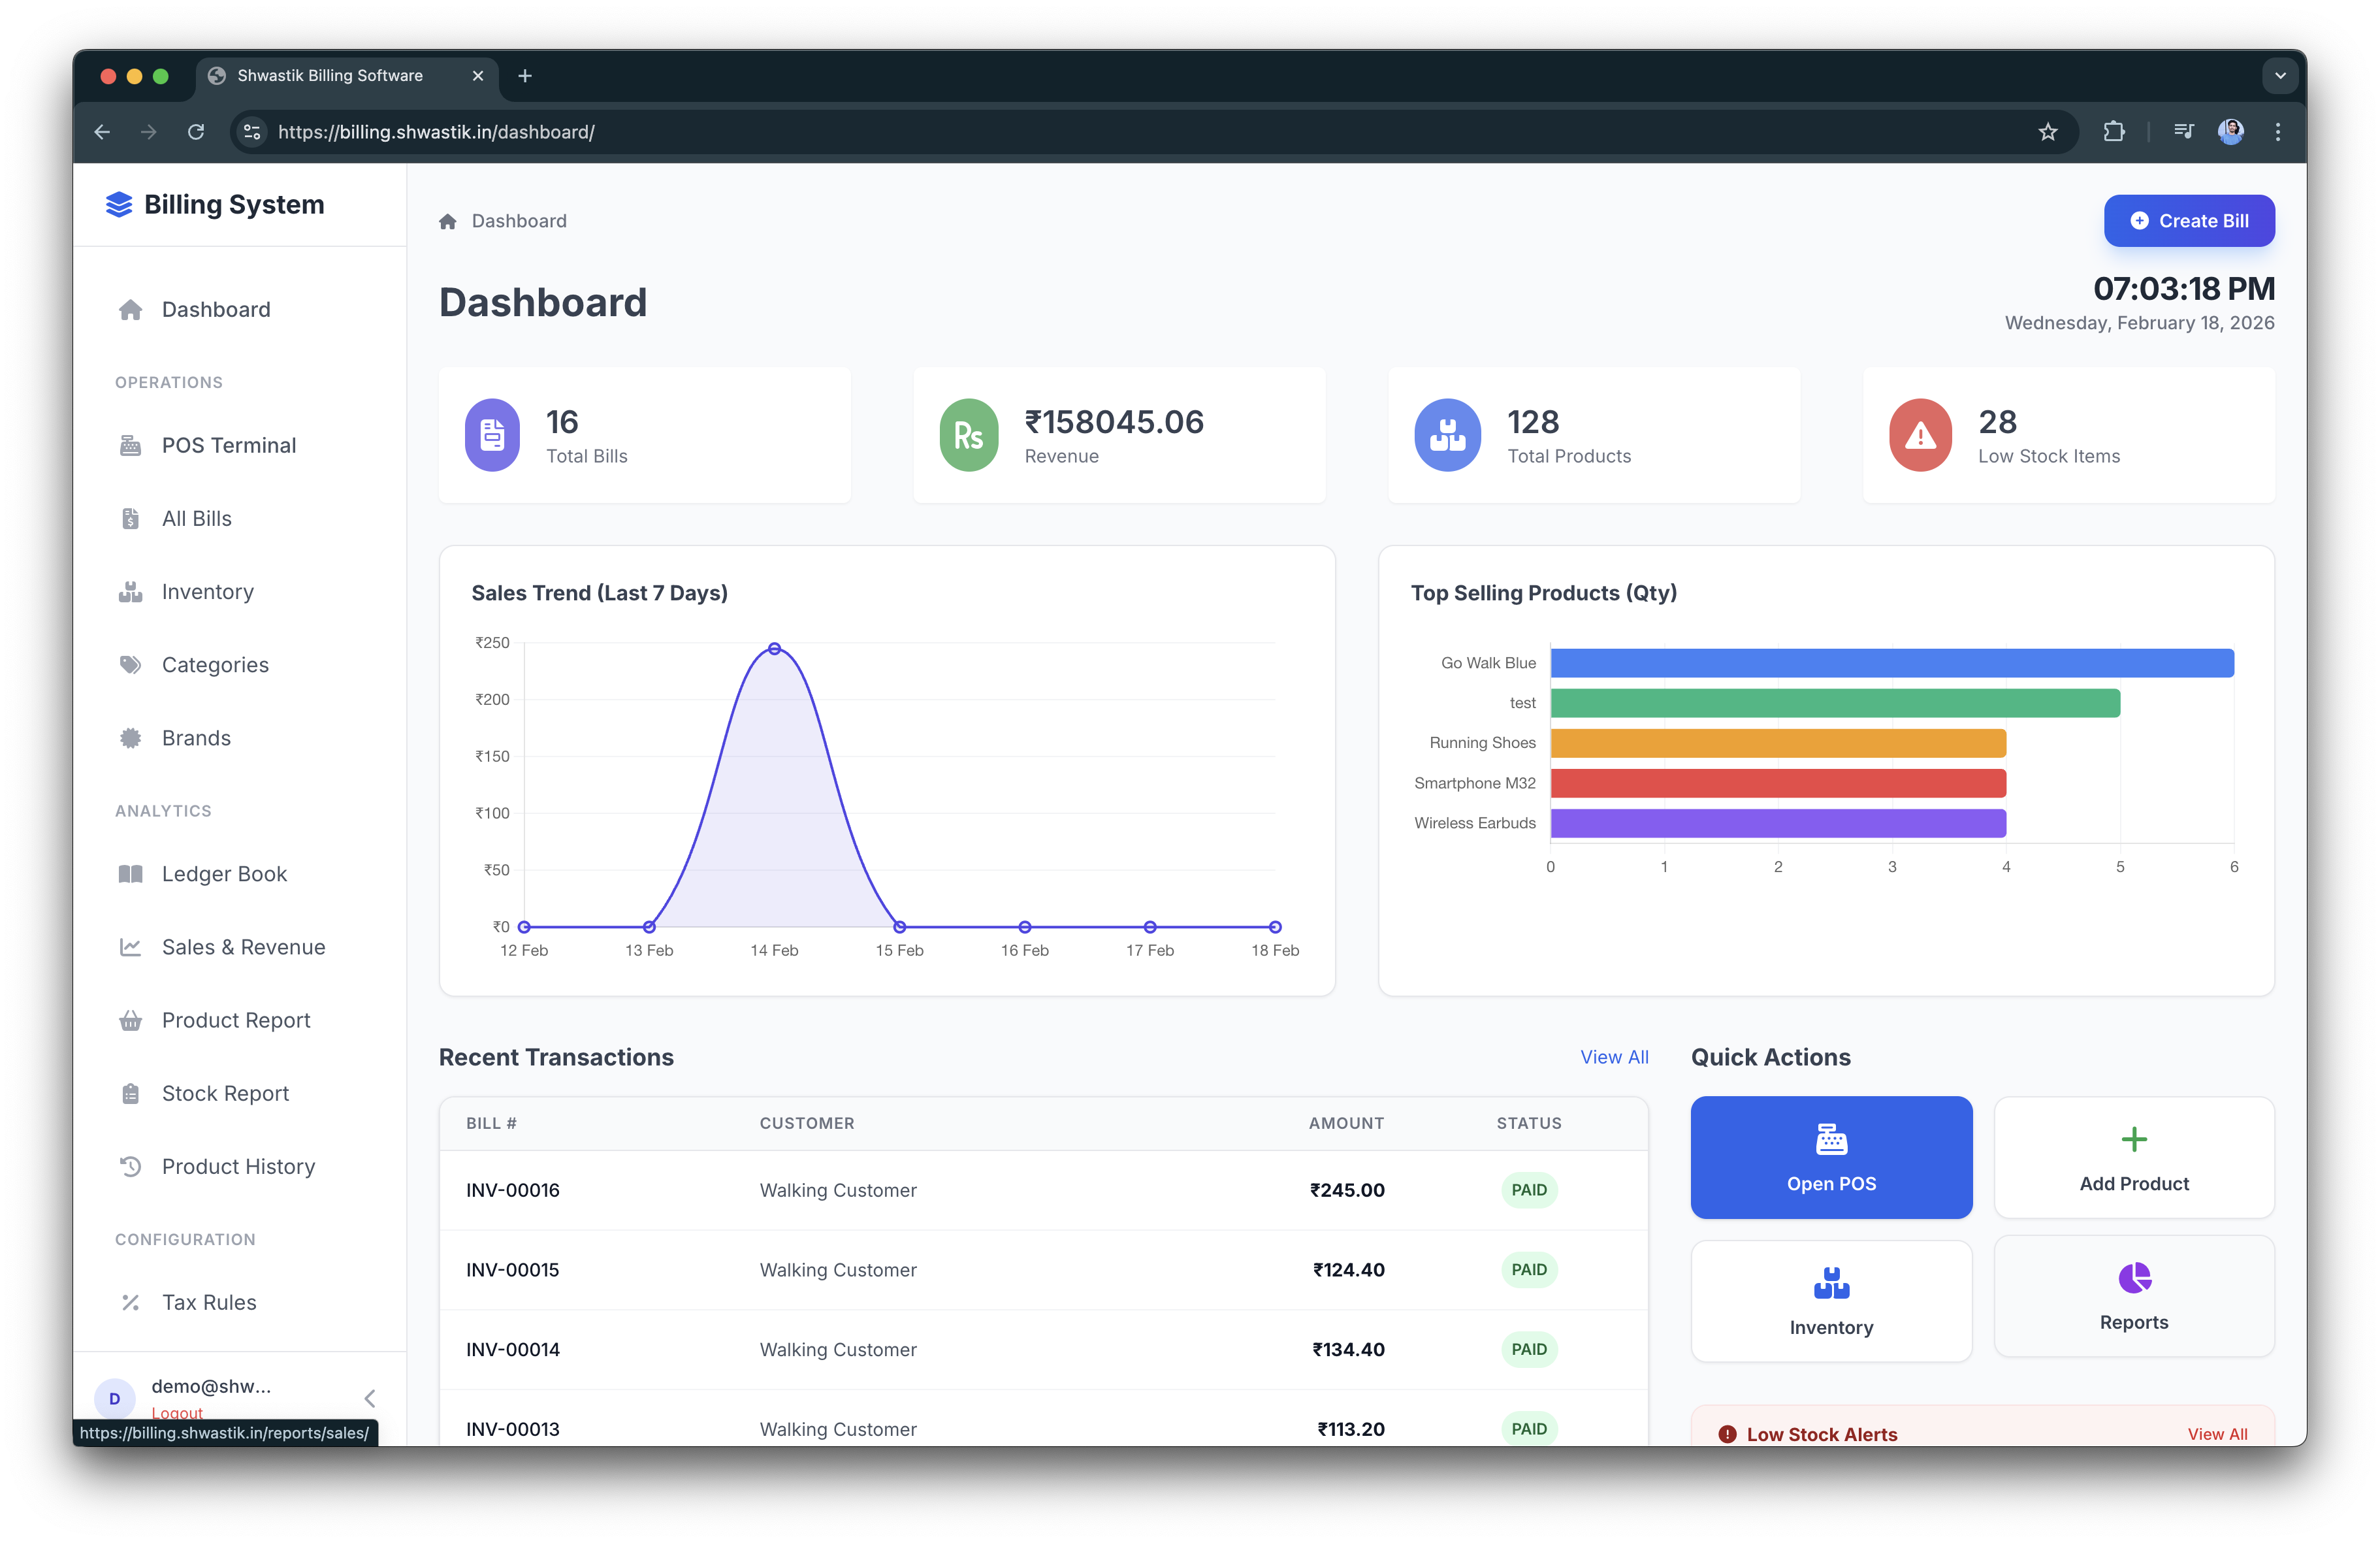Select the Brands icon in sidebar
Screen dimensions: 2380x1543
[x=131, y=737]
